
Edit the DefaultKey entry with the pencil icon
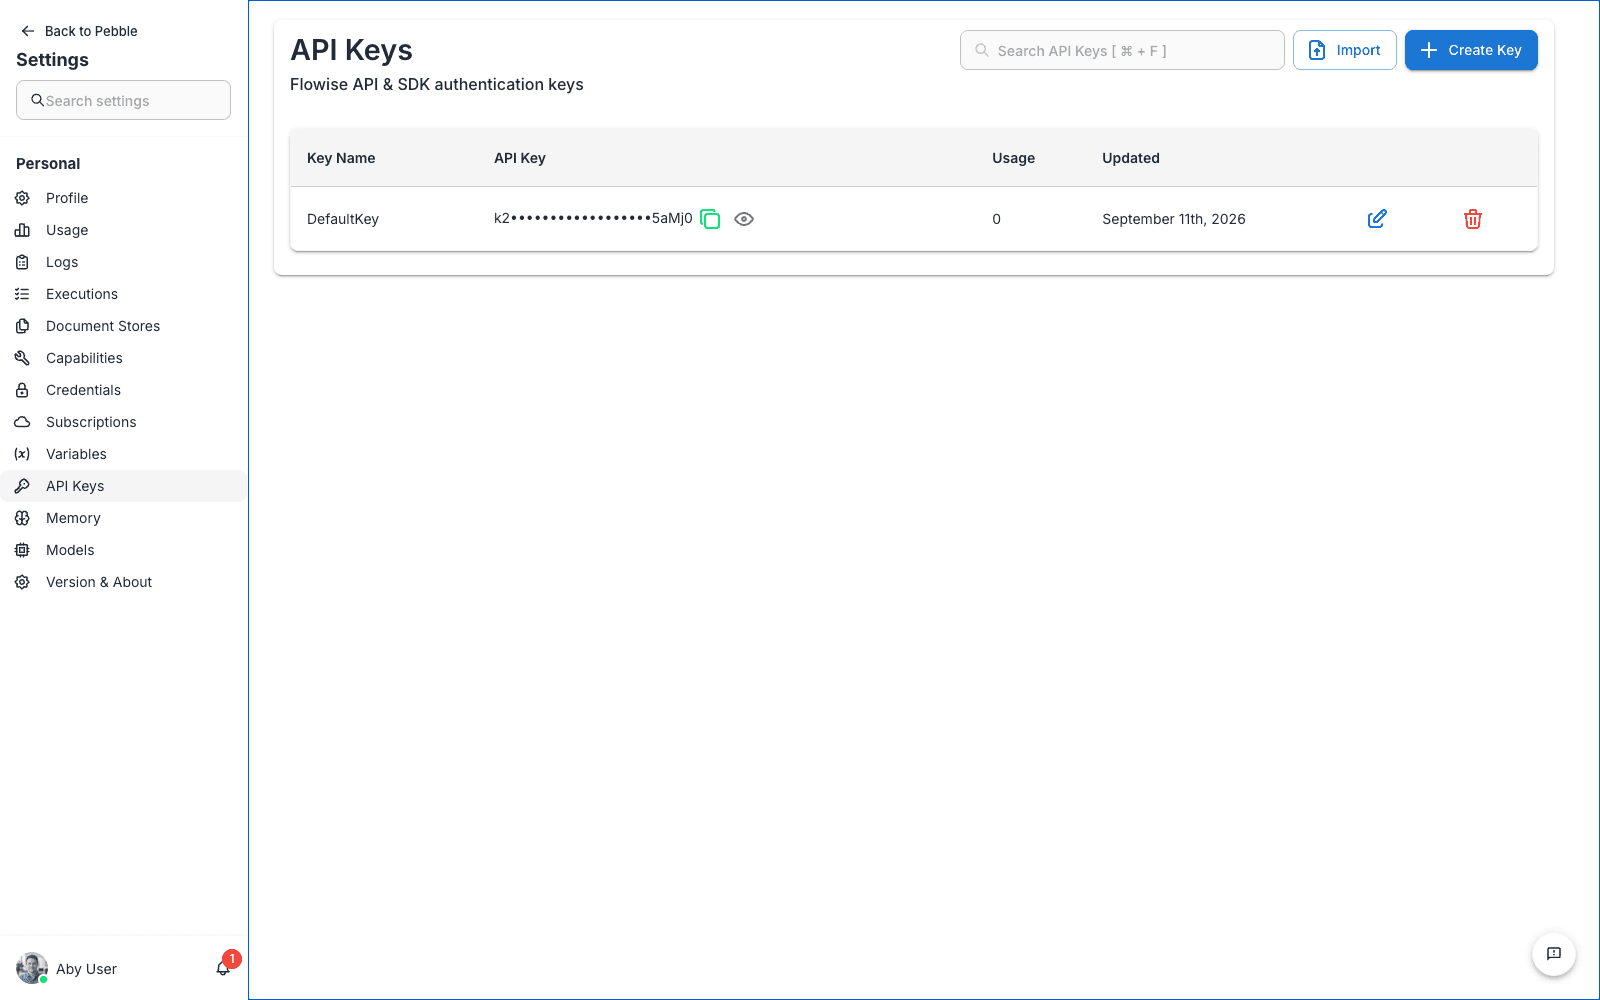(x=1377, y=219)
